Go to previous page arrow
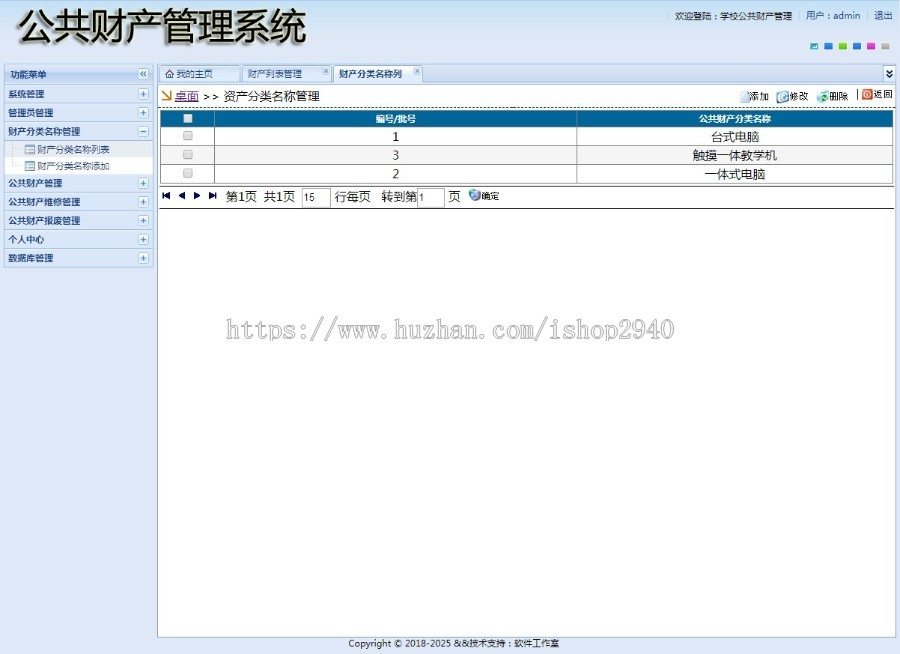This screenshot has height=654, width=900. 181,196
